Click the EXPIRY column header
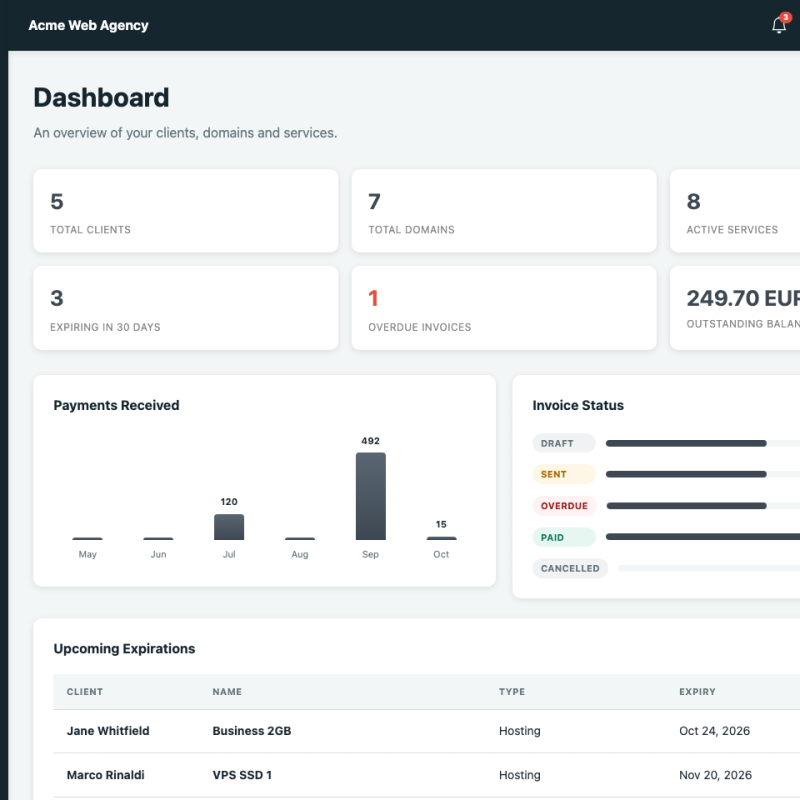The image size is (800, 800). (697, 692)
